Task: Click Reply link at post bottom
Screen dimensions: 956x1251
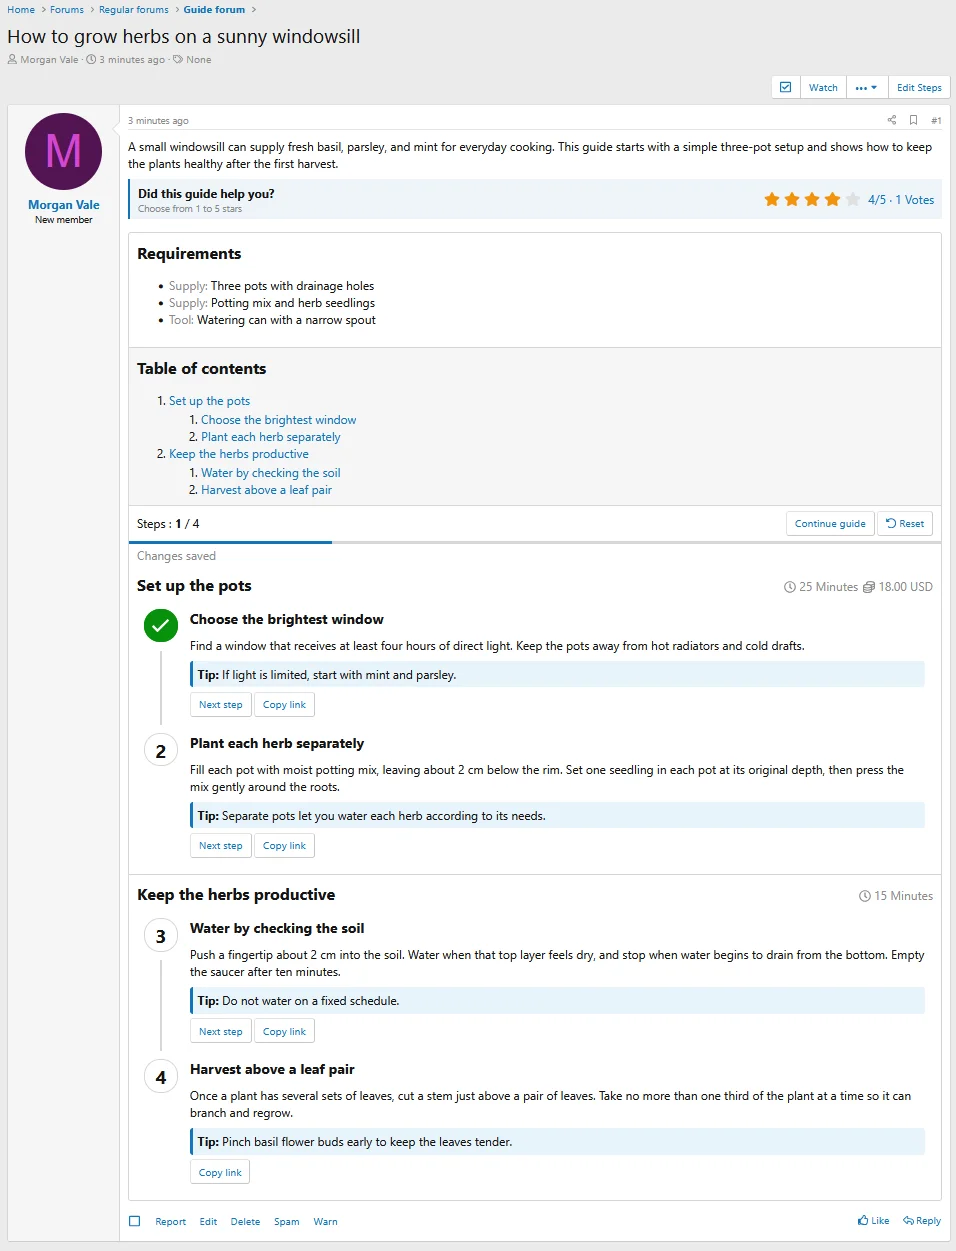Action: [x=922, y=1220]
